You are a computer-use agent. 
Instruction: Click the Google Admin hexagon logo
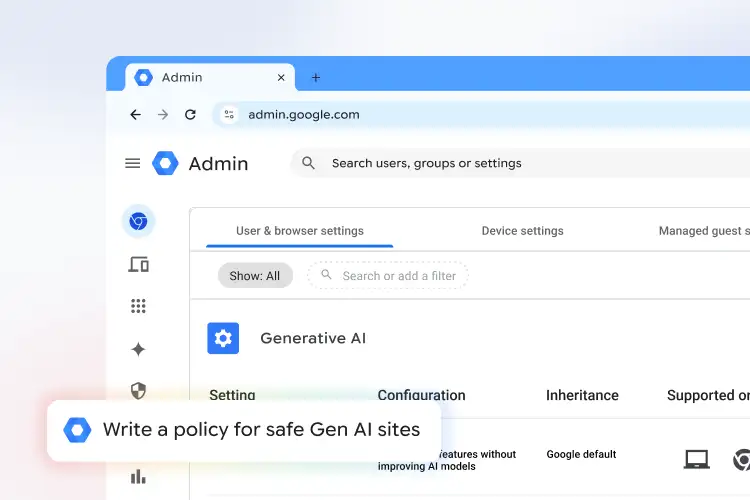165,163
